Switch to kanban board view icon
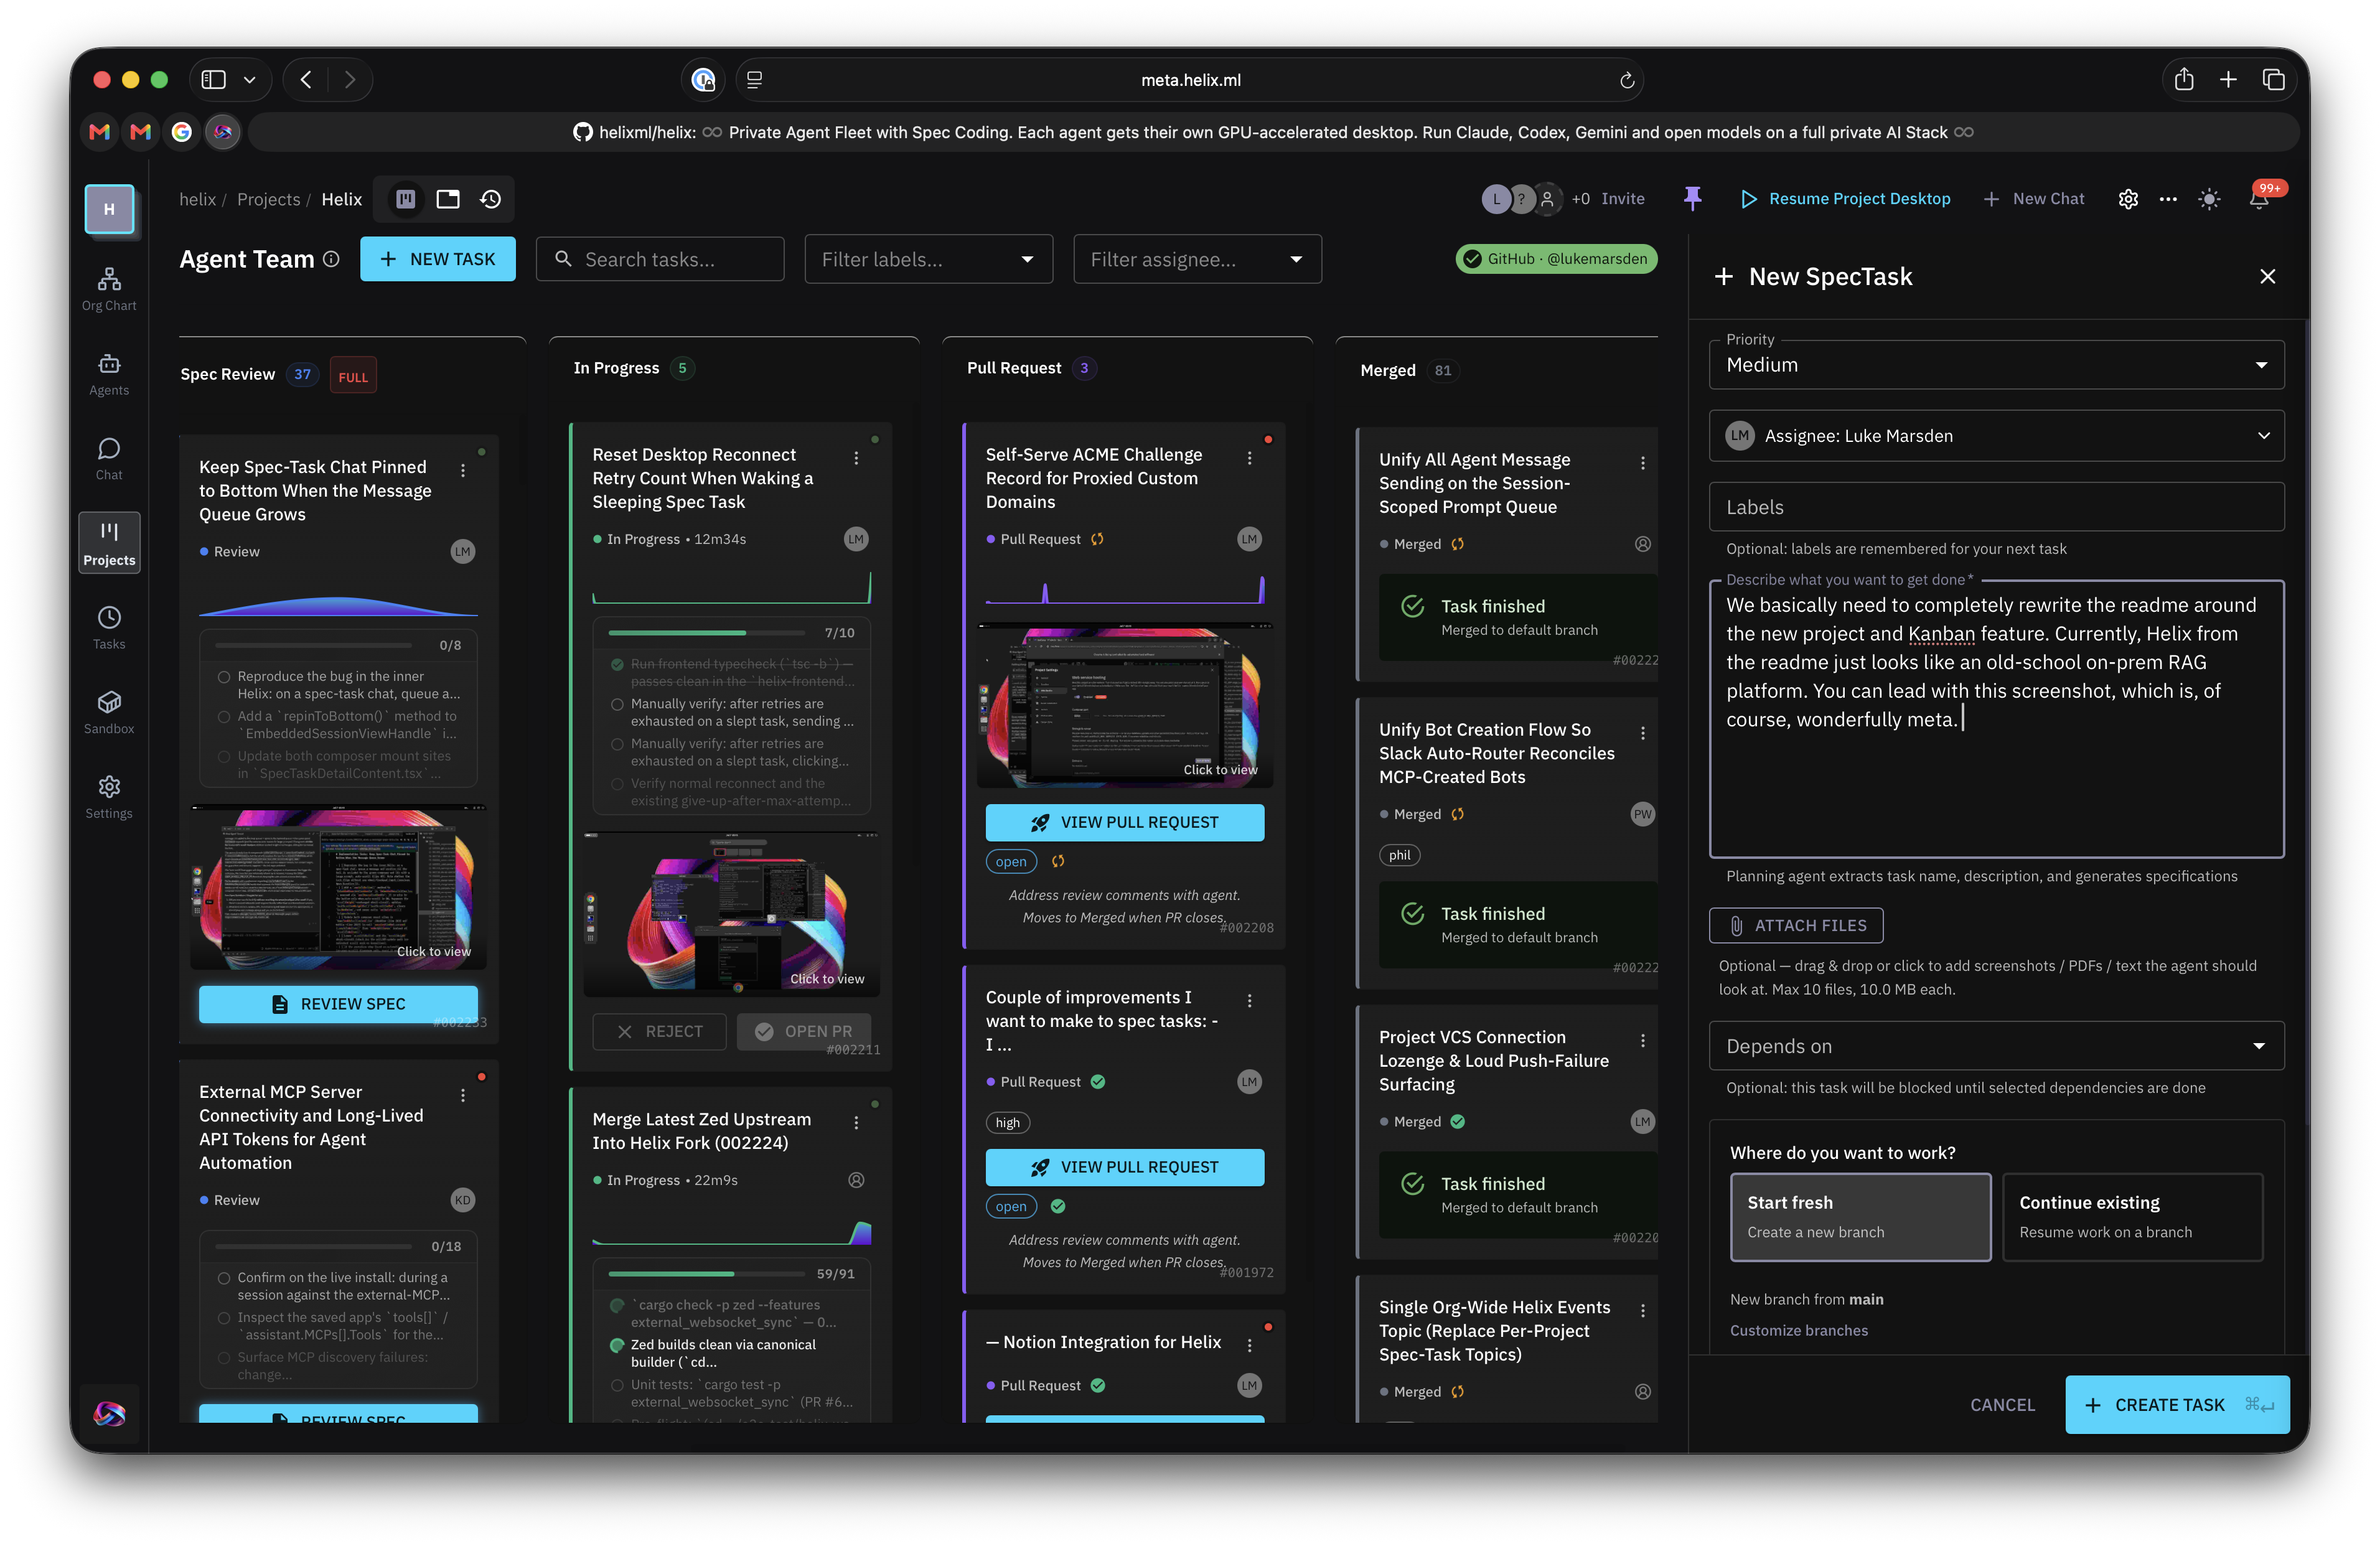The height and width of the screenshot is (1546, 2380). (405, 199)
